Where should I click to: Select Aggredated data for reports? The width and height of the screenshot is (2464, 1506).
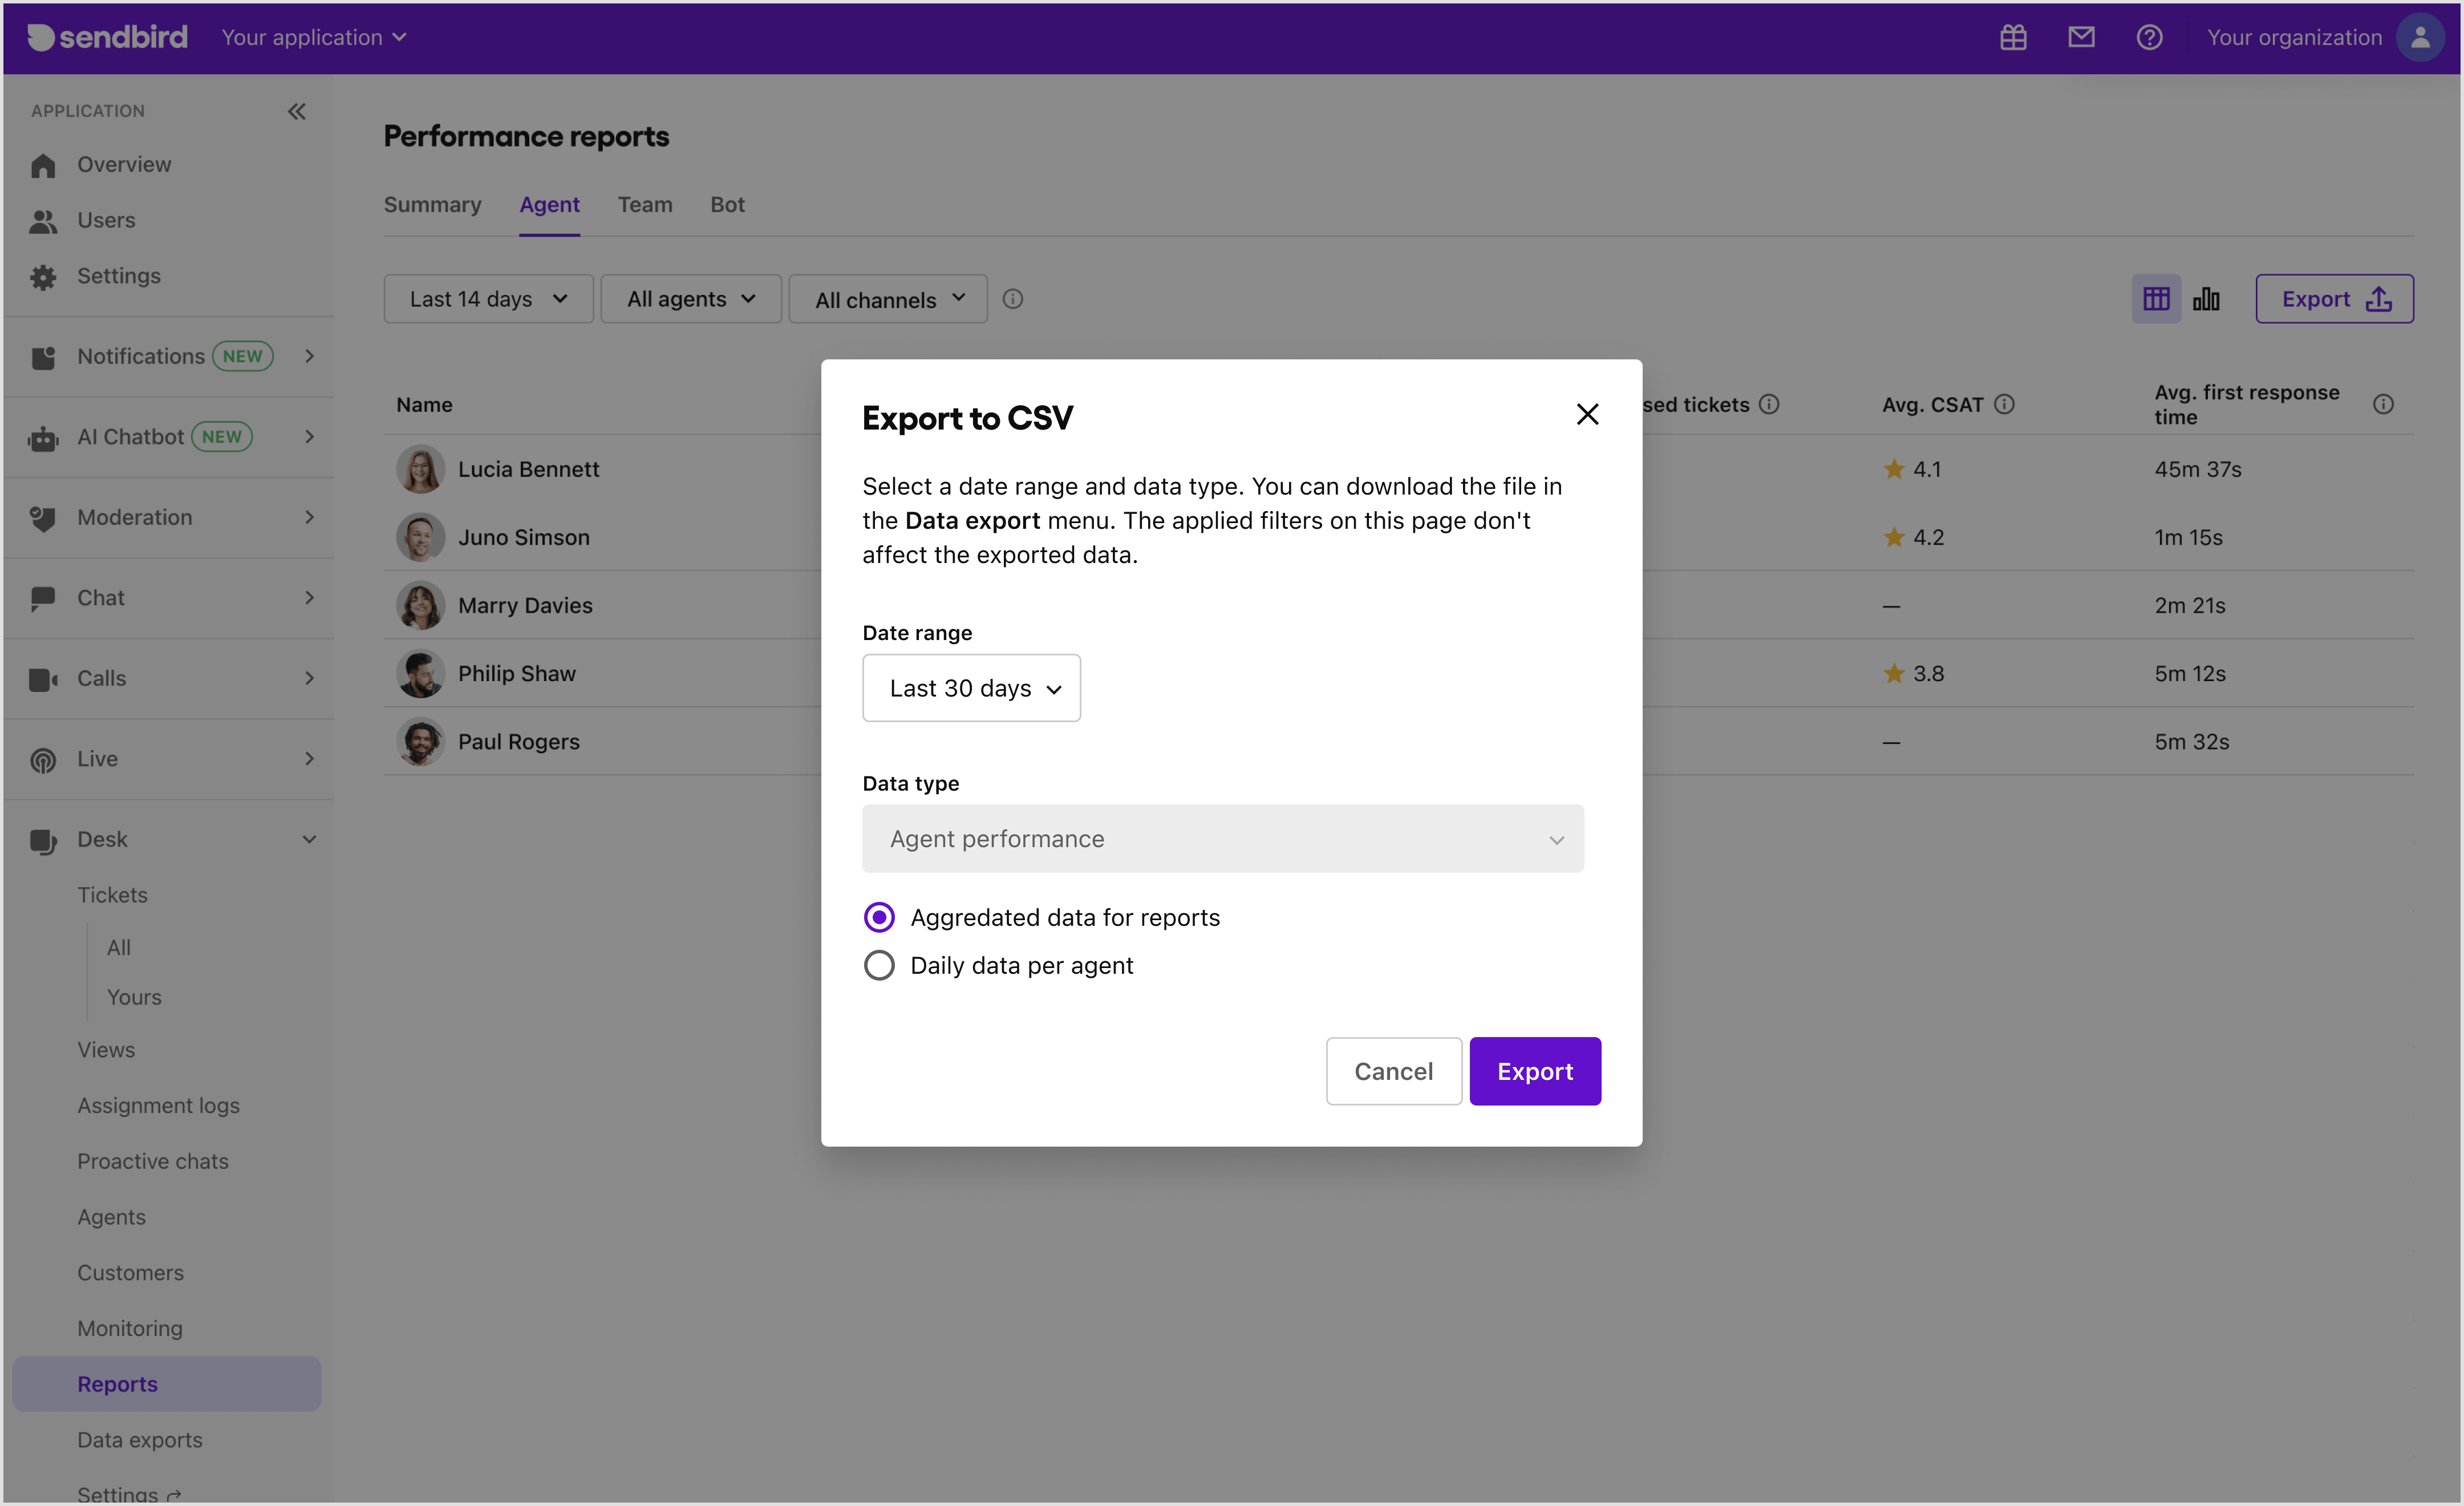pos(879,916)
